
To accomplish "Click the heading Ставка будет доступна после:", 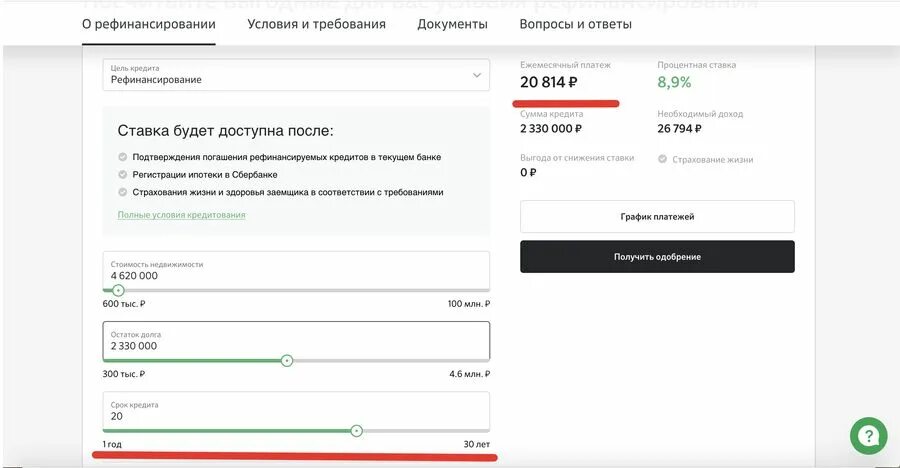I will 226,131.
